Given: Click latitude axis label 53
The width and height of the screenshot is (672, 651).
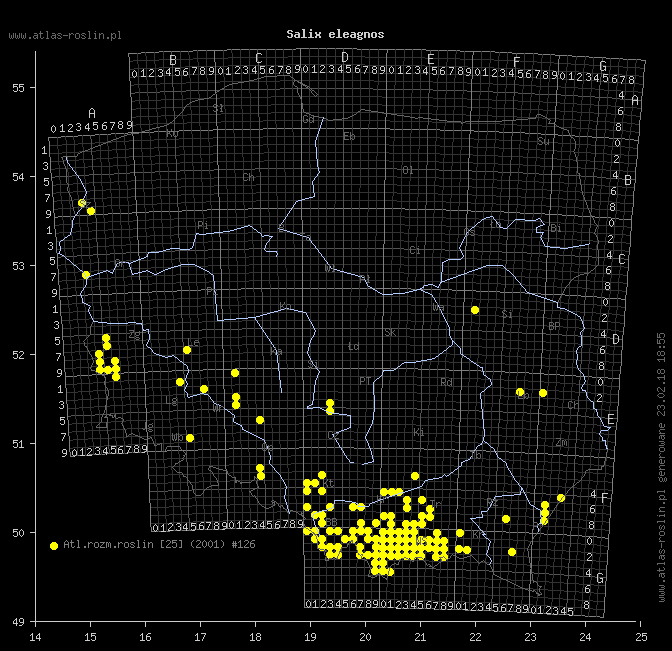Looking at the screenshot, I should point(18,266).
